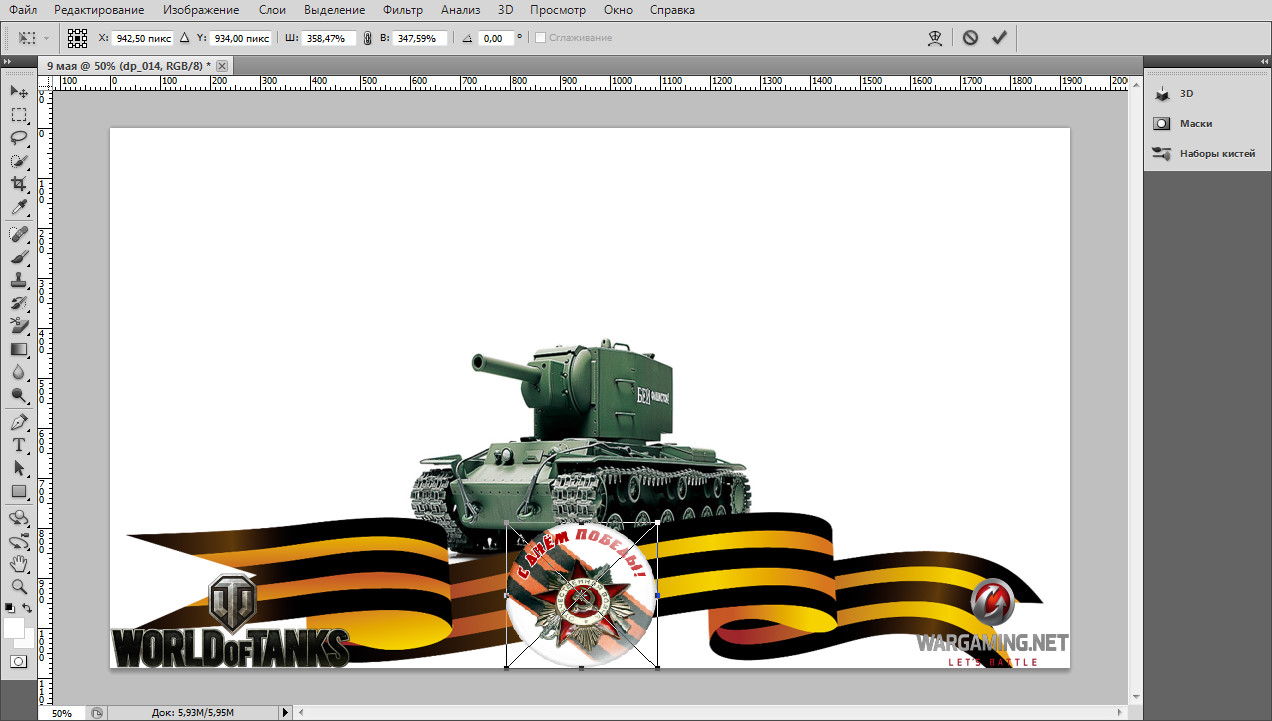Image resolution: width=1272 pixels, height=721 pixels.
Task: Toggle relative positioning triangle for reference point
Action: pyautogui.click(x=184, y=38)
